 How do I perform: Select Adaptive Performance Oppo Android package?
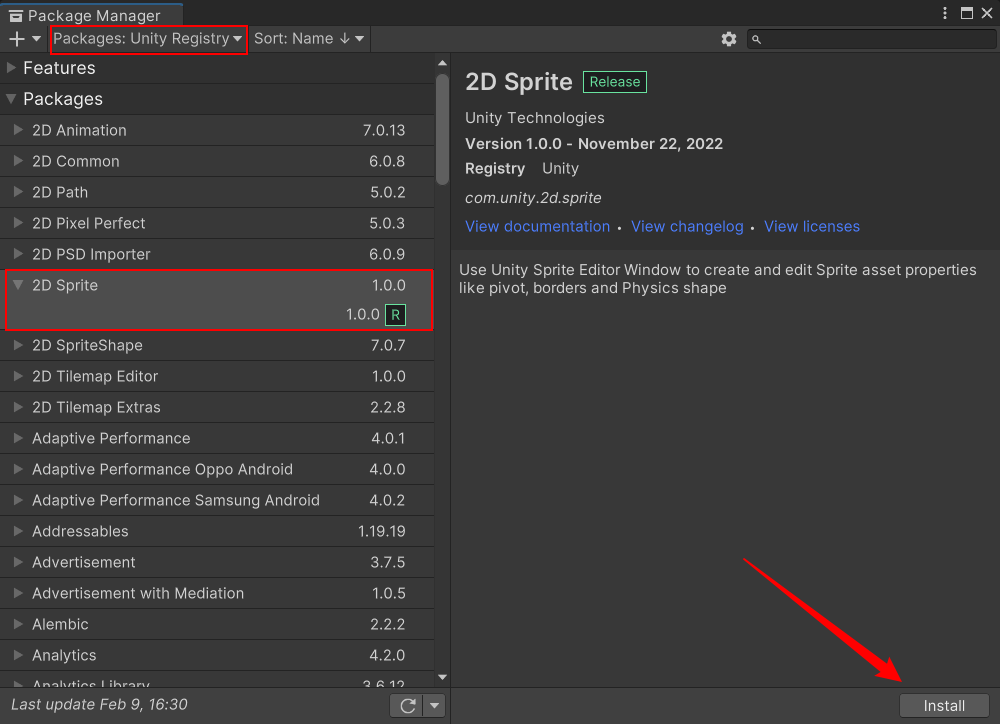(217, 469)
